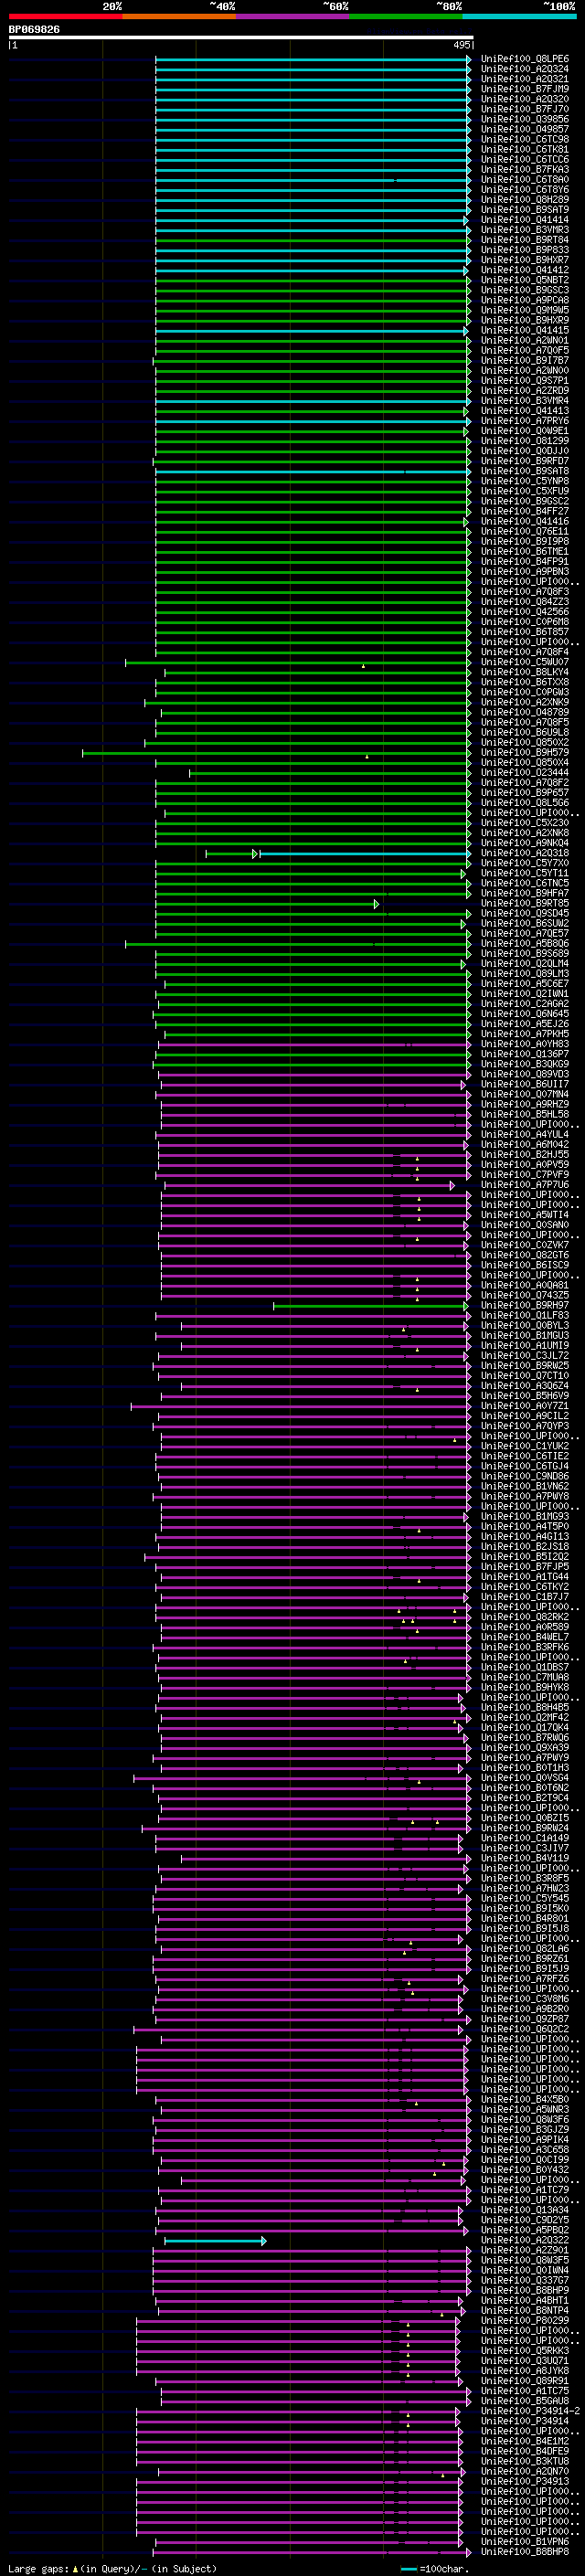Open hit UniRef100_A7PRY6

click(x=525, y=421)
